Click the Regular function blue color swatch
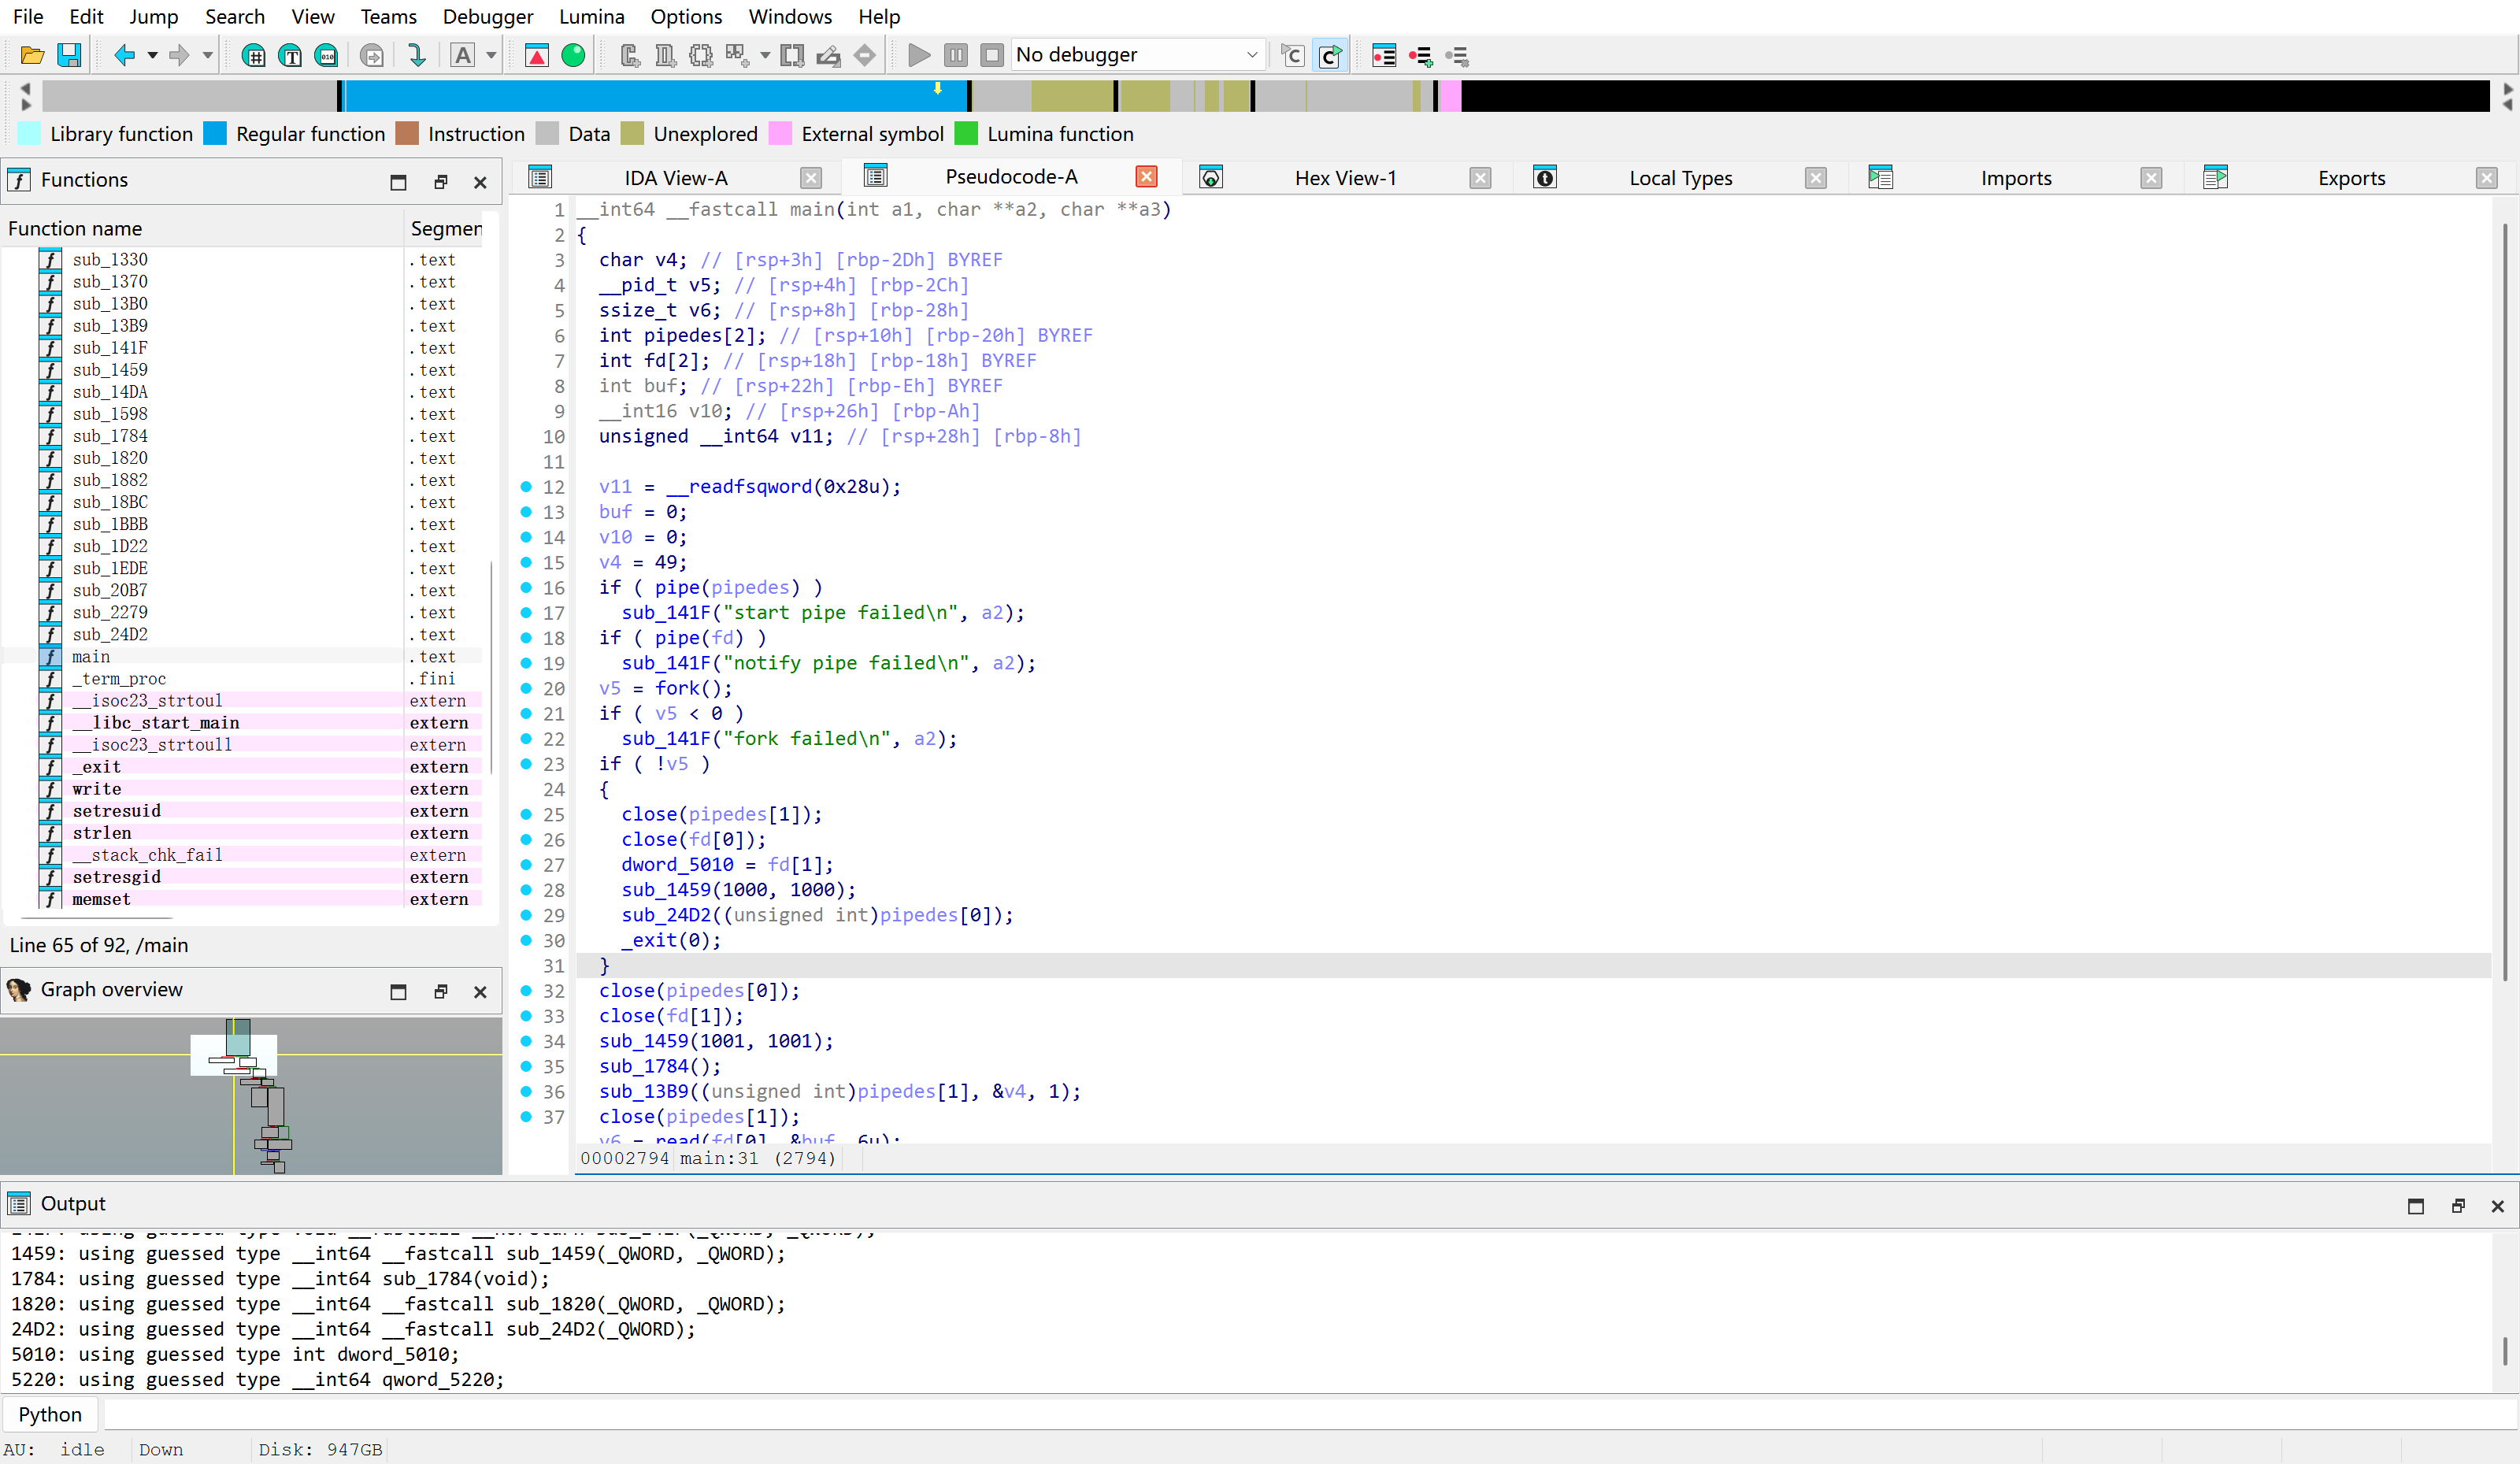 [215, 134]
